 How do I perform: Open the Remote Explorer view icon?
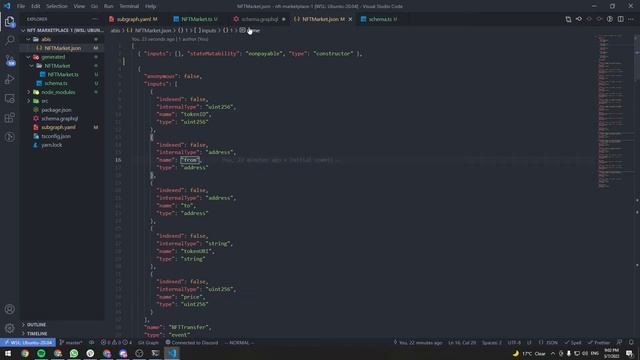click(9, 99)
